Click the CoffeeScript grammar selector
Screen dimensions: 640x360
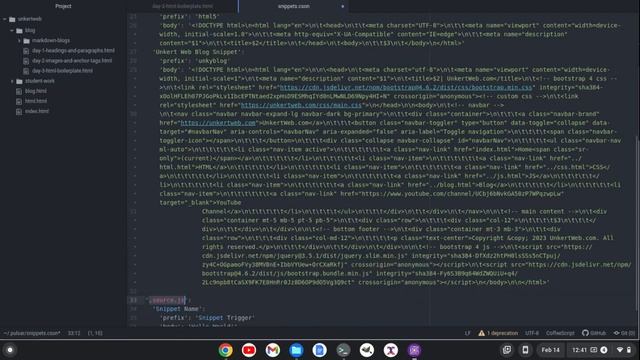pos(560,333)
